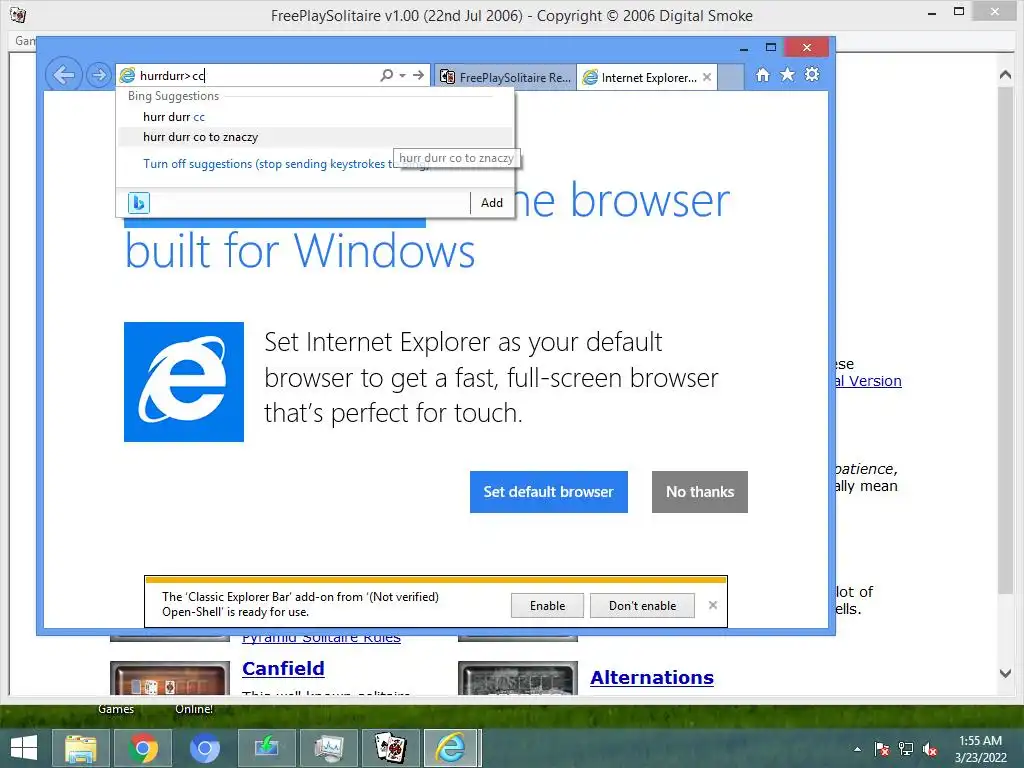Image resolution: width=1024 pixels, height=768 pixels.
Task: Open the Canfield link in the FreePlaySolitaire window
Action: pyautogui.click(x=283, y=669)
